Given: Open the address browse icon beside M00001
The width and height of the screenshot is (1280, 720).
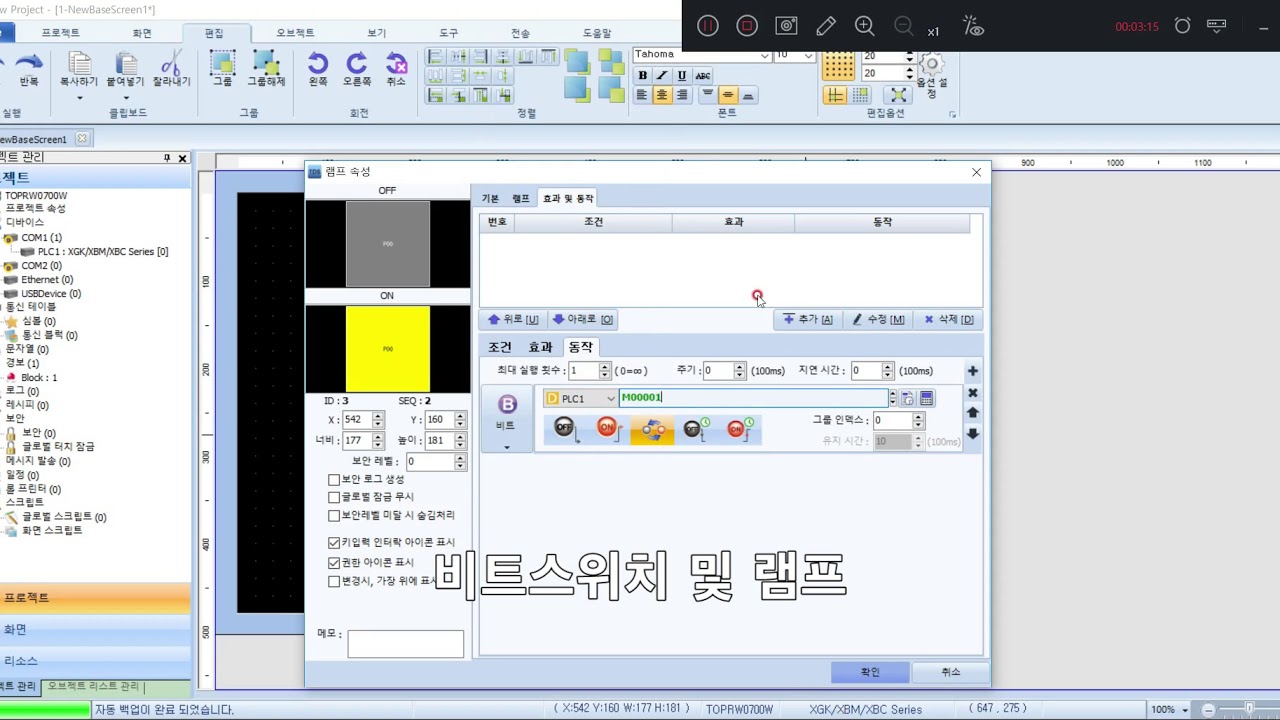Looking at the screenshot, I should (907, 398).
